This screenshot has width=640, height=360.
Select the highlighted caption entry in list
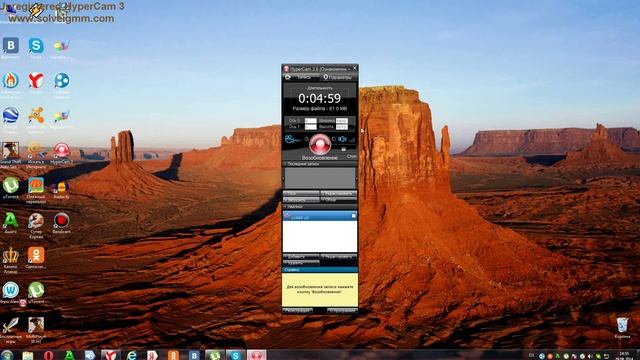320,216
